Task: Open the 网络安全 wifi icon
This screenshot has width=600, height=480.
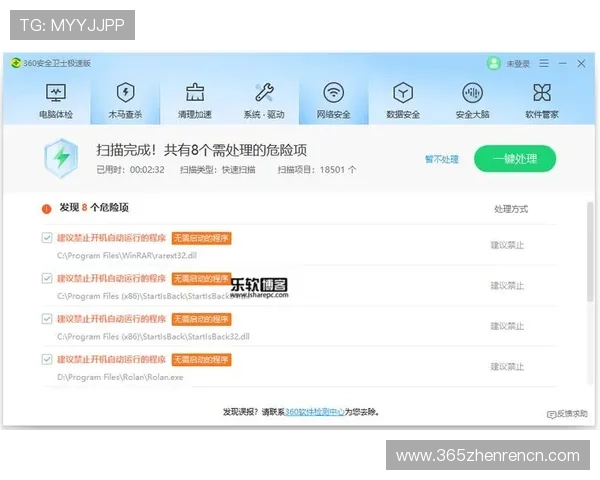Action: click(334, 92)
